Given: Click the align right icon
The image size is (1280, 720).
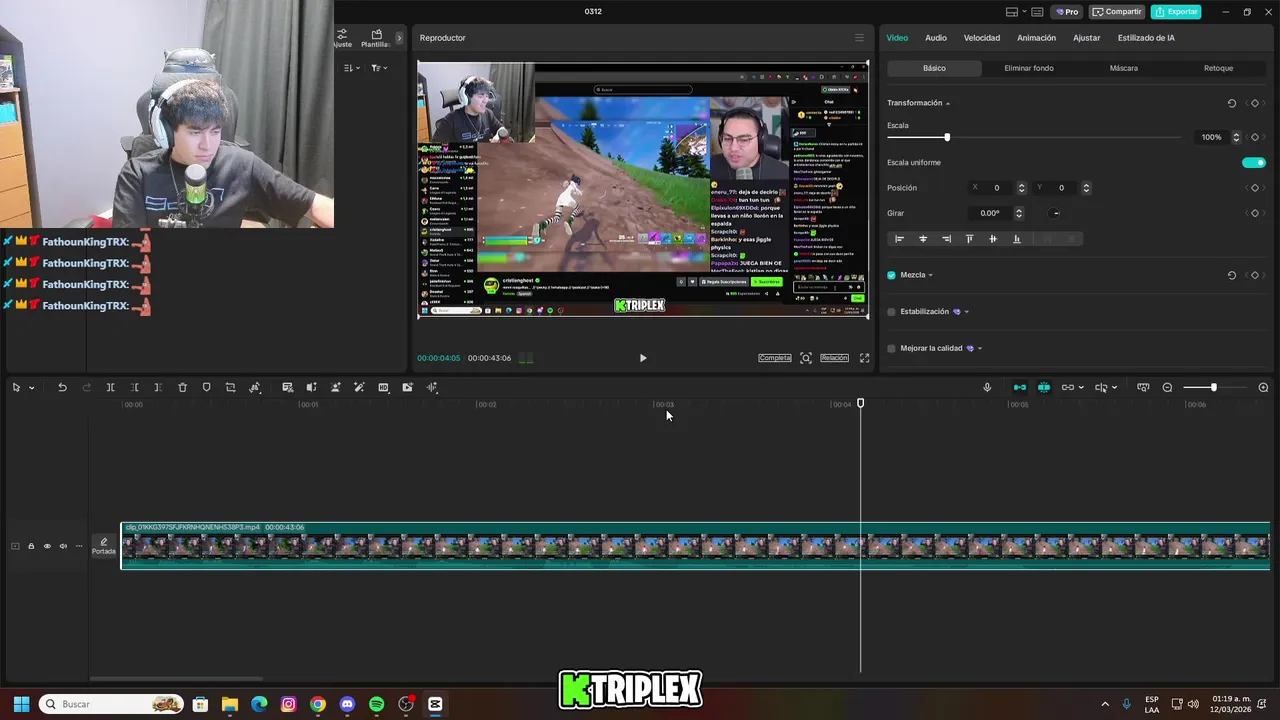Looking at the screenshot, I should click(946, 239).
